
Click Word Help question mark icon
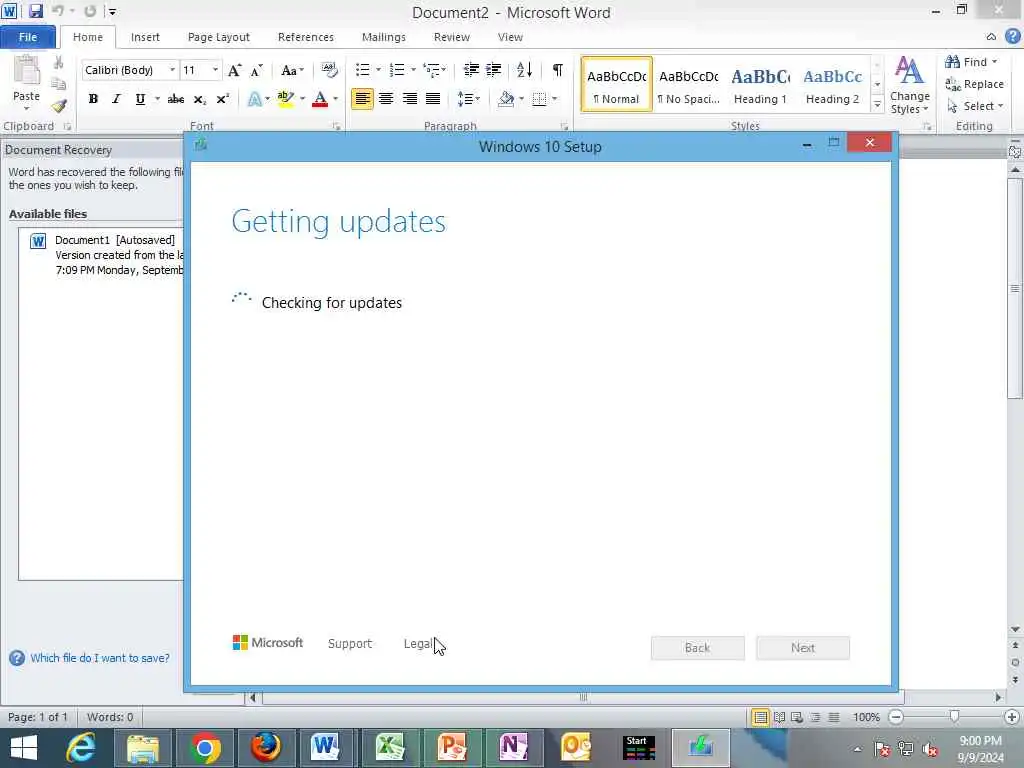pos(1013,37)
